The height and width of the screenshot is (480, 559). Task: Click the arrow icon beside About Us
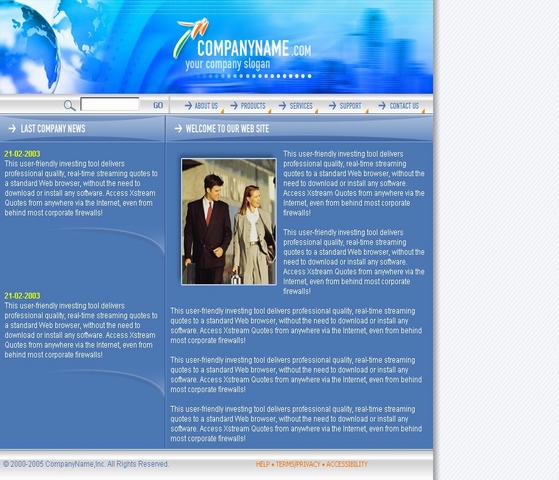click(188, 106)
